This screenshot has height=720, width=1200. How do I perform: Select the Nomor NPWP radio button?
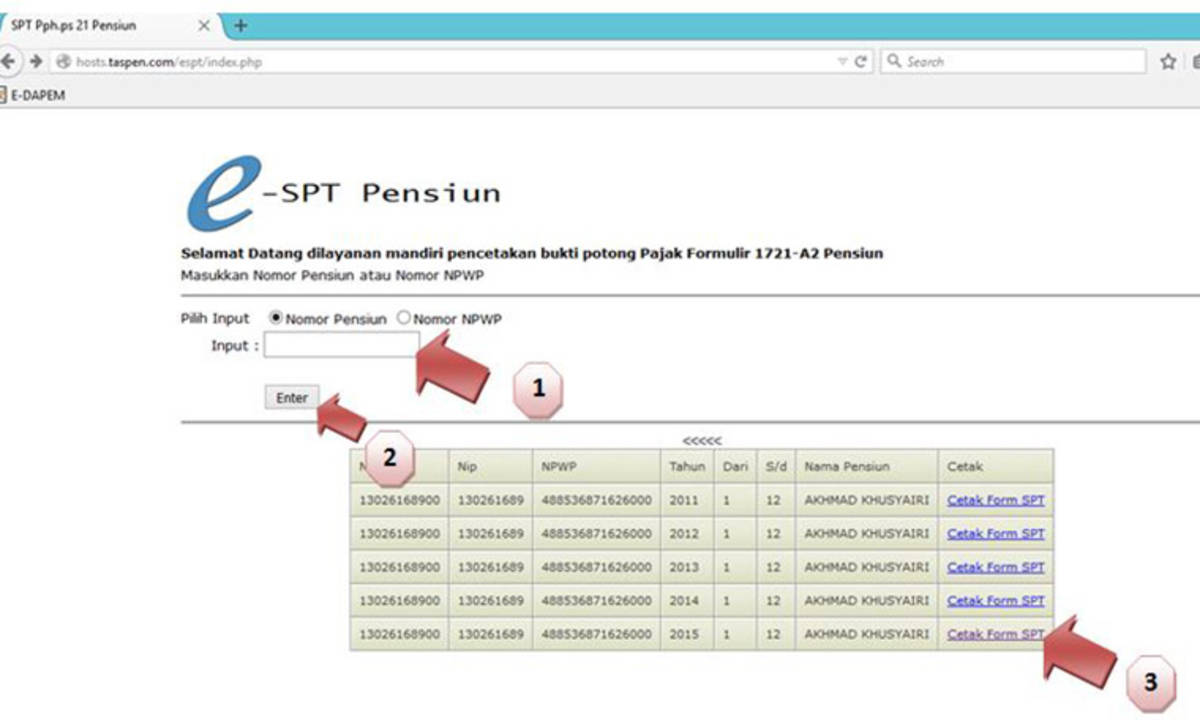coord(404,318)
